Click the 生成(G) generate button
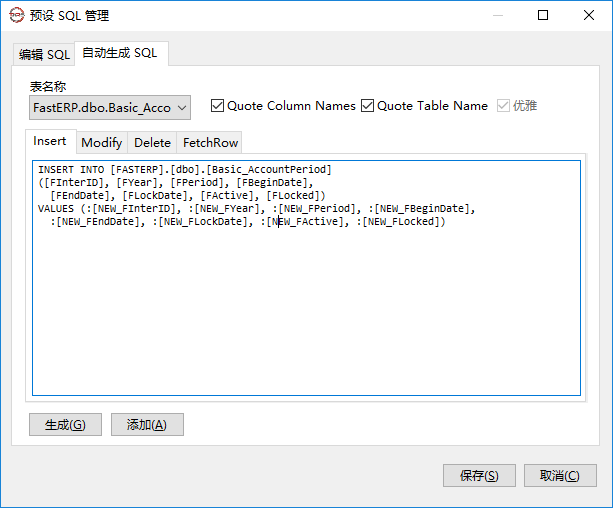The image size is (613, 508). (65, 424)
